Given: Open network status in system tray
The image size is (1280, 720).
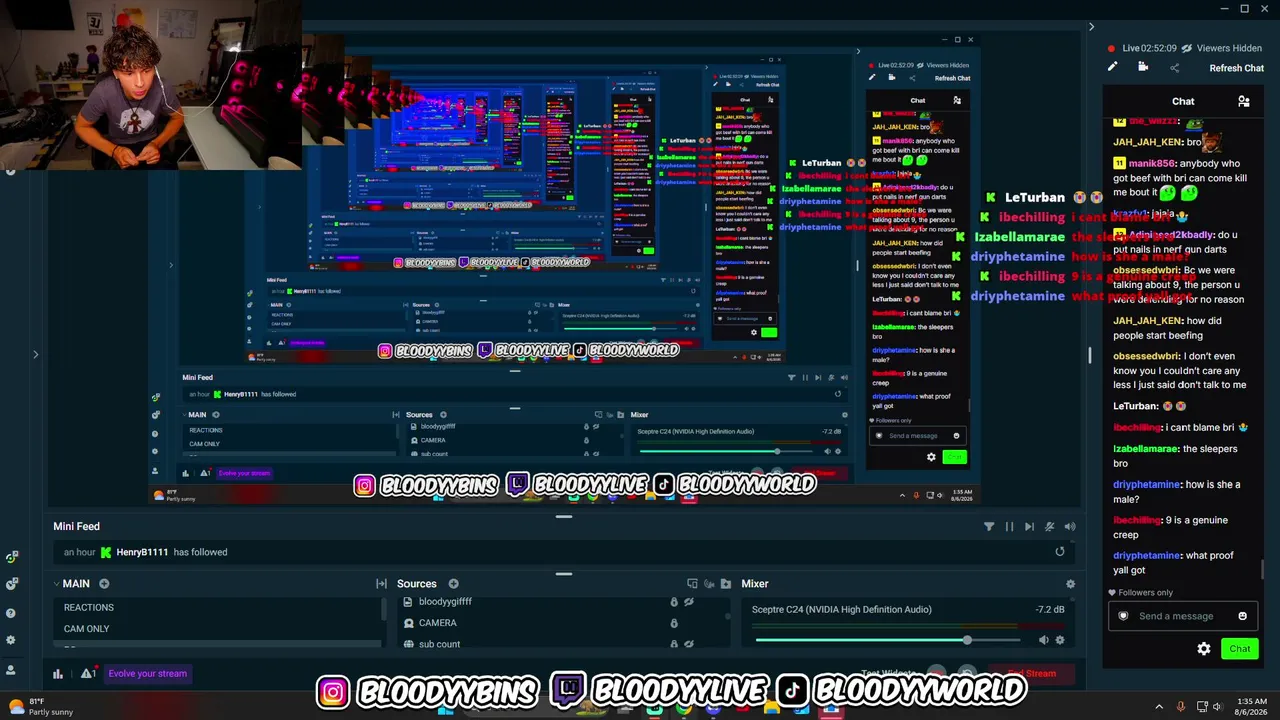Looking at the screenshot, I should point(1202,706).
